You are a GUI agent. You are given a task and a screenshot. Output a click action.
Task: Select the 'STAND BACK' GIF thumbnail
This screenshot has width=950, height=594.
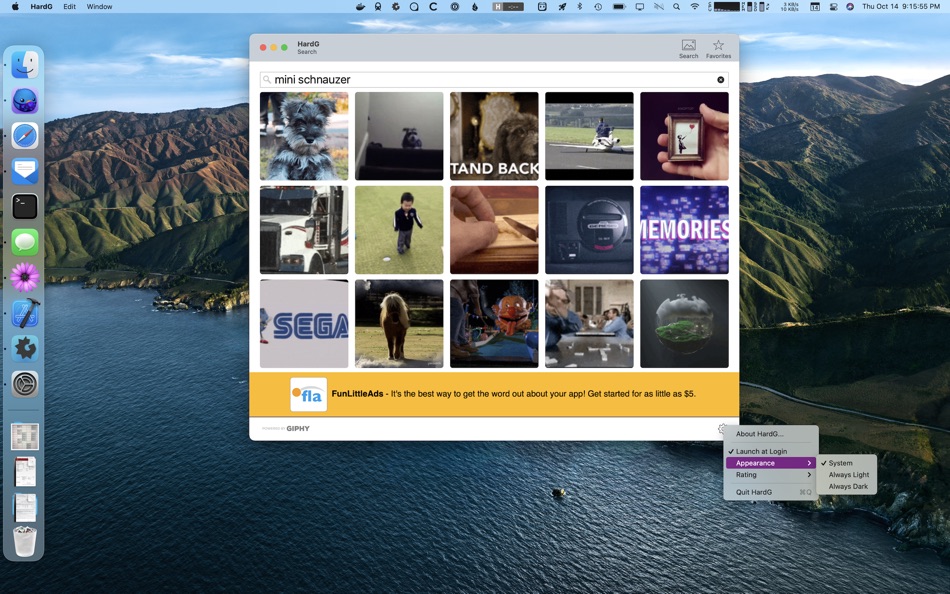(x=494, y=136)
